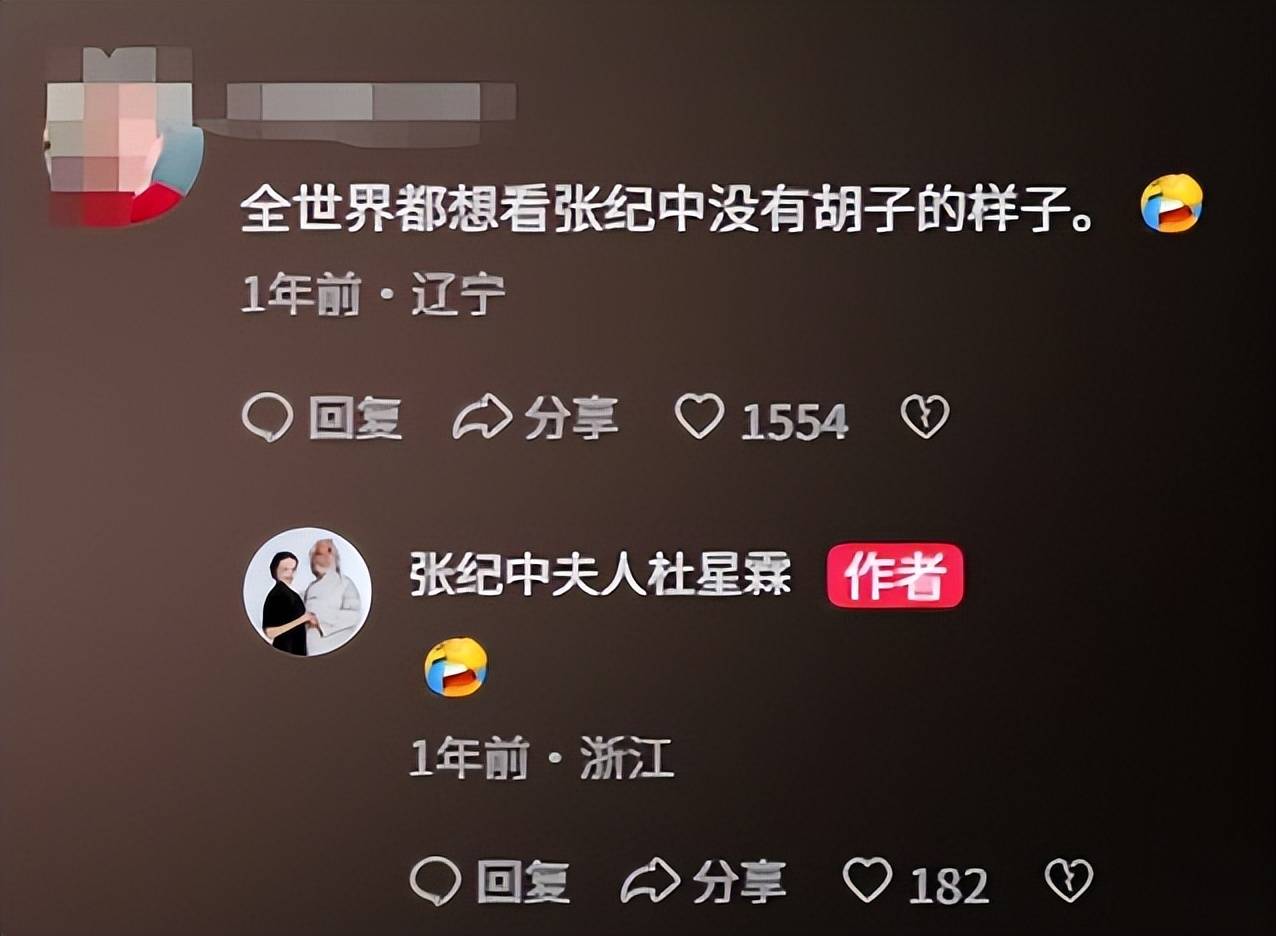
Task: Like the author's reply with 182 likes
Action: 867,881
